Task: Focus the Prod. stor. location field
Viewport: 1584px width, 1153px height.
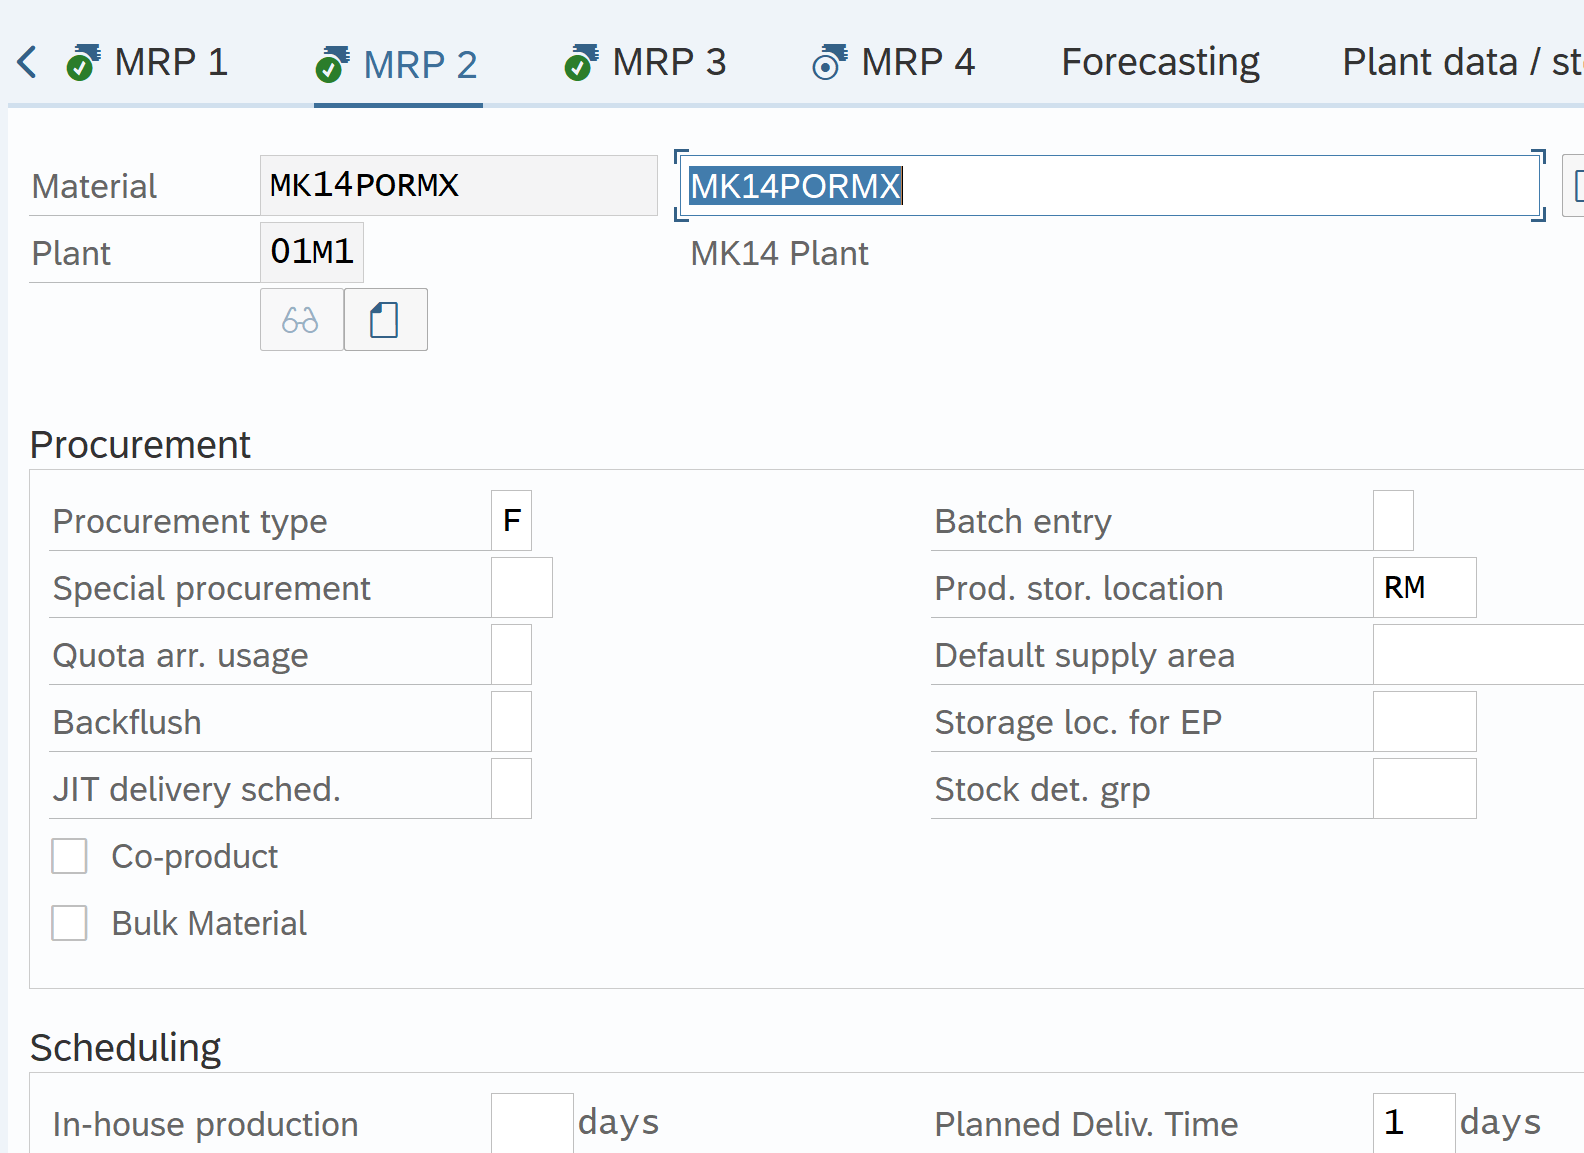Action: click(x=1423, y=588)
